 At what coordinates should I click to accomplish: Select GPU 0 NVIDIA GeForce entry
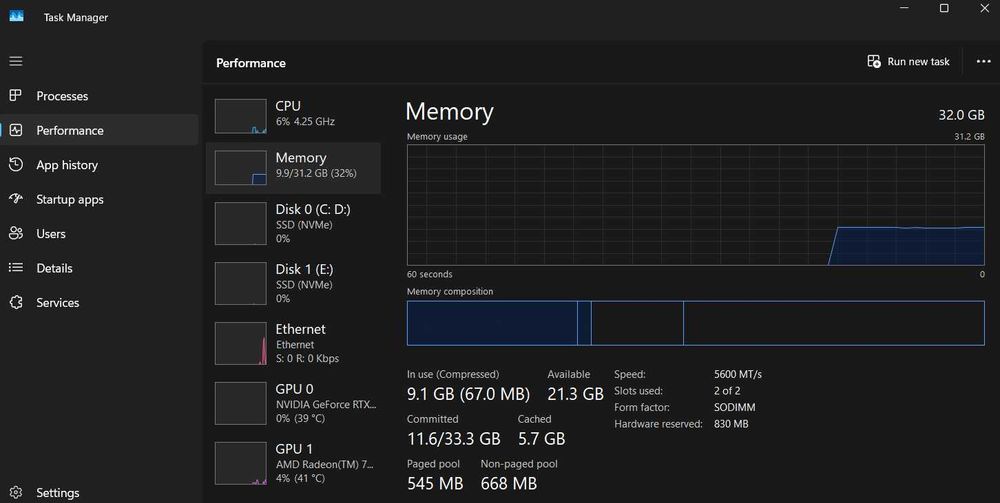click(295, 403)
